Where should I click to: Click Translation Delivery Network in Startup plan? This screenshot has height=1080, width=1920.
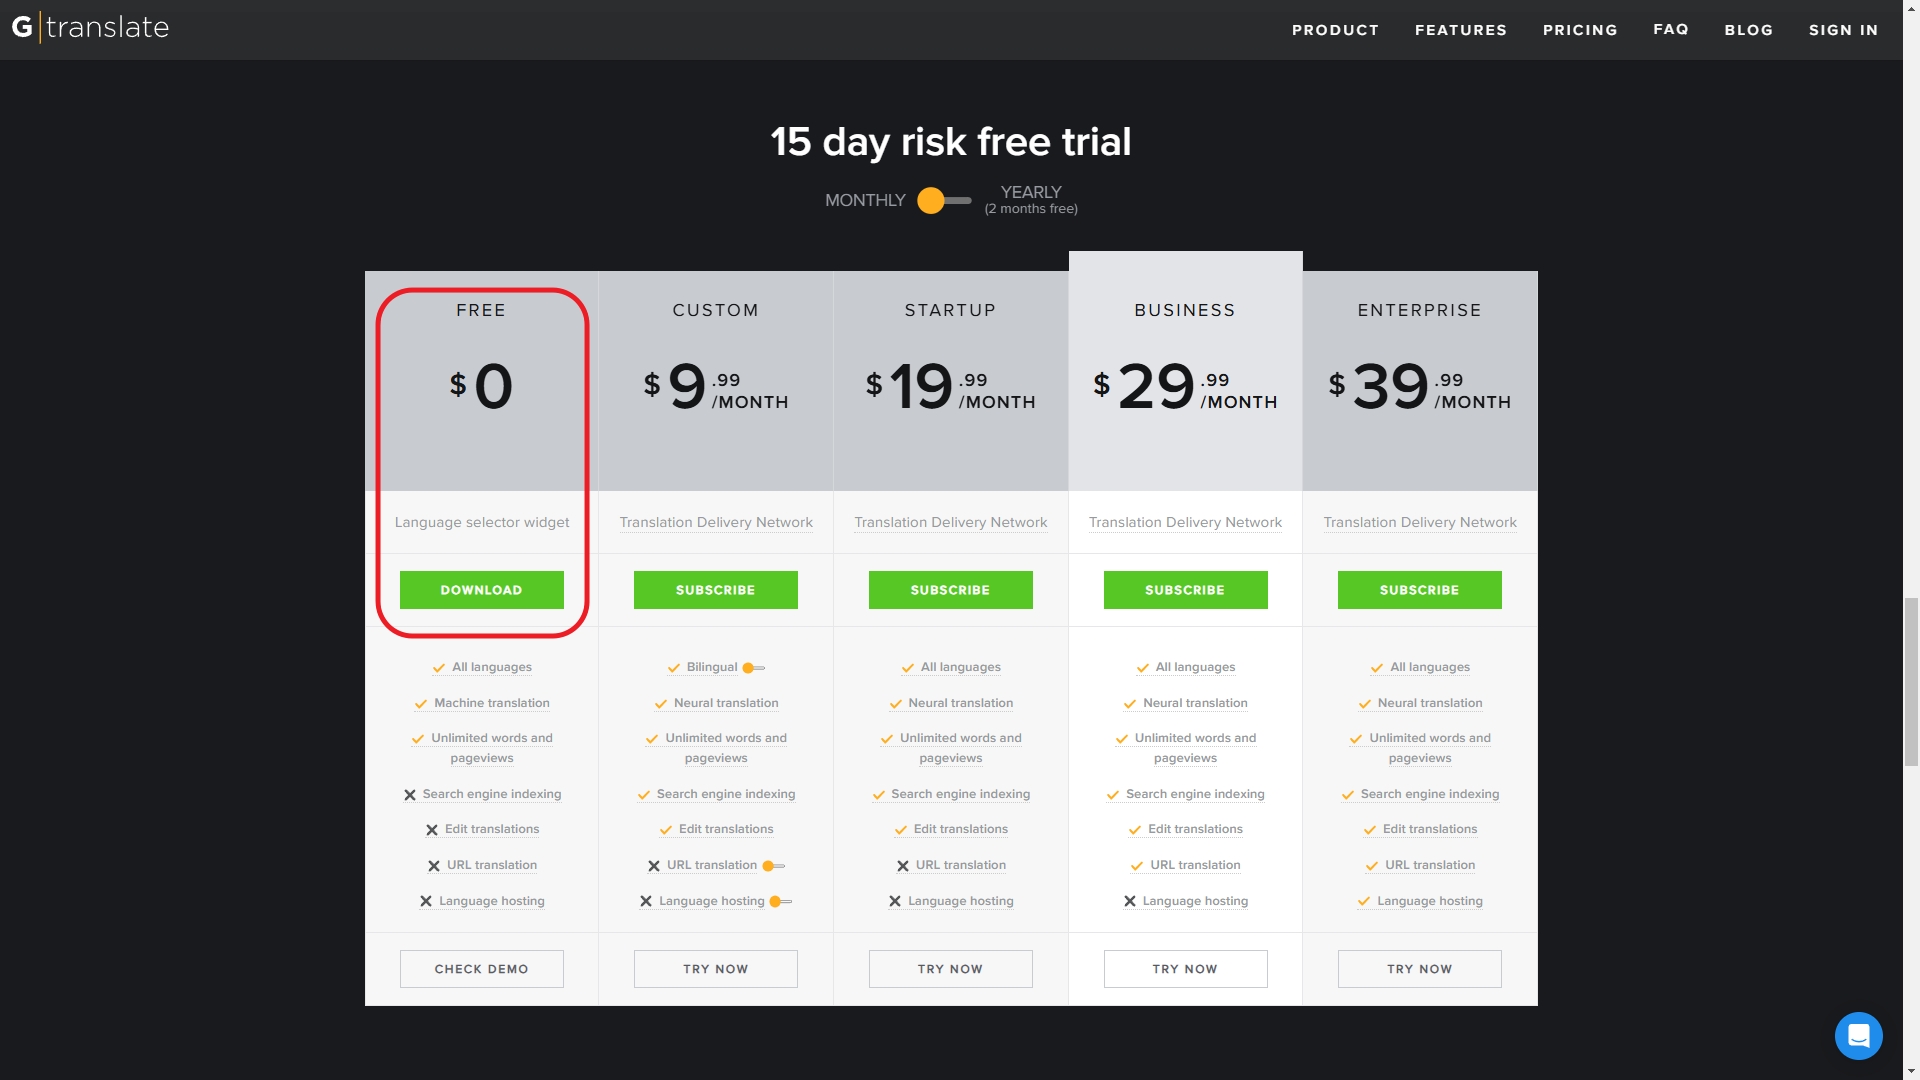(951, 523)
